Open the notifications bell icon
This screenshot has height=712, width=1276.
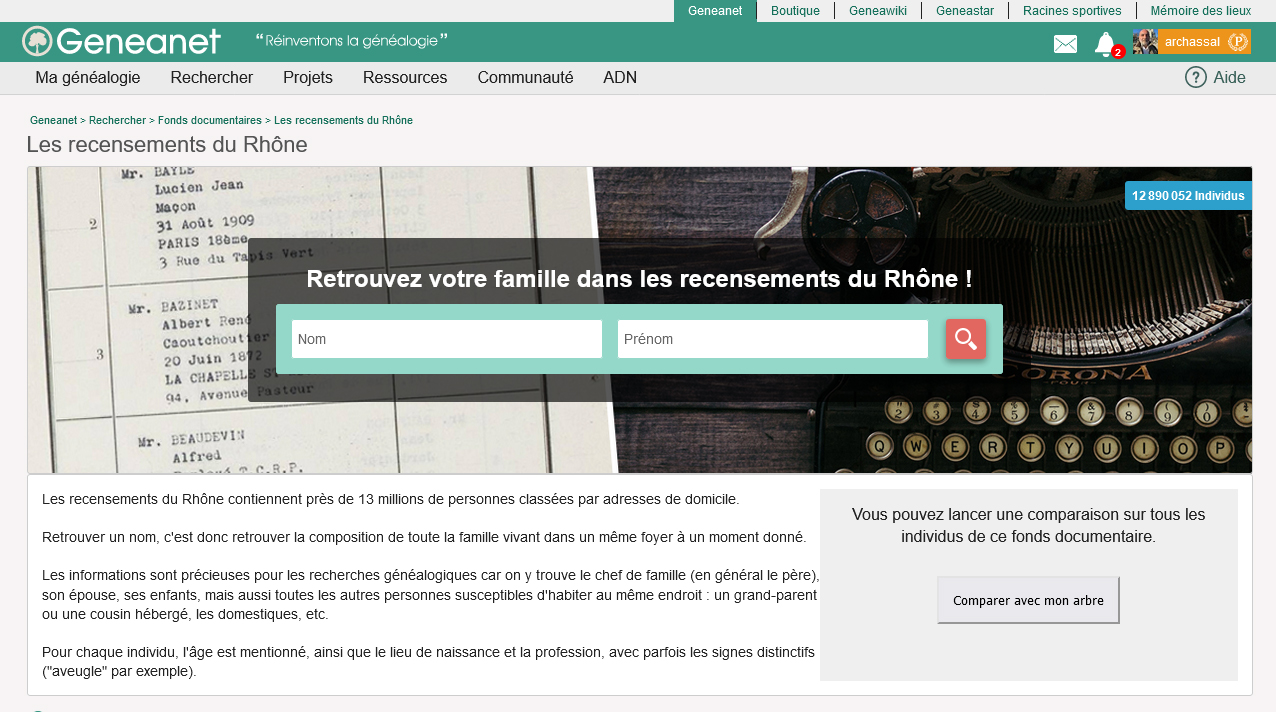(1104, 43)
